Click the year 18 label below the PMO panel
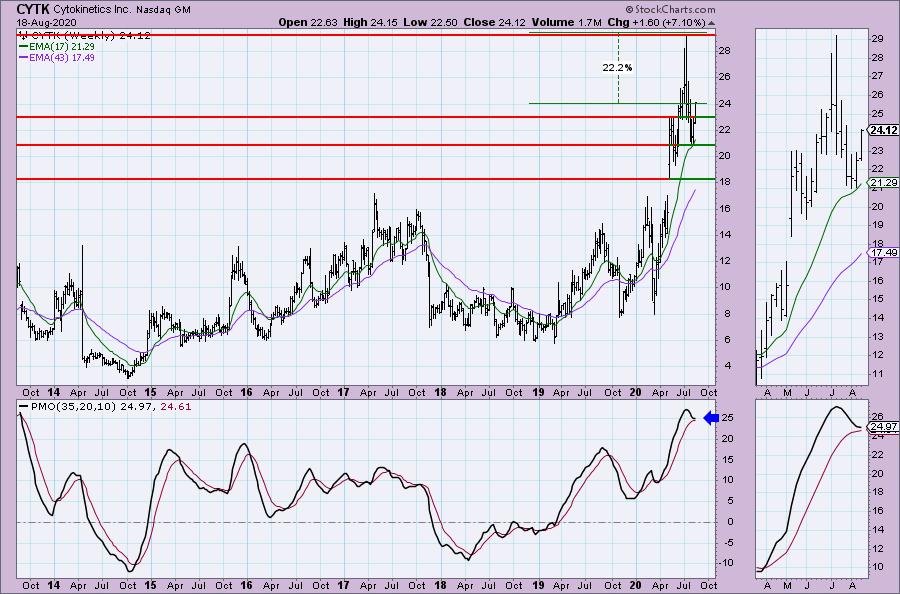This screenshot has height=594, width=900. tap(440, 585)
